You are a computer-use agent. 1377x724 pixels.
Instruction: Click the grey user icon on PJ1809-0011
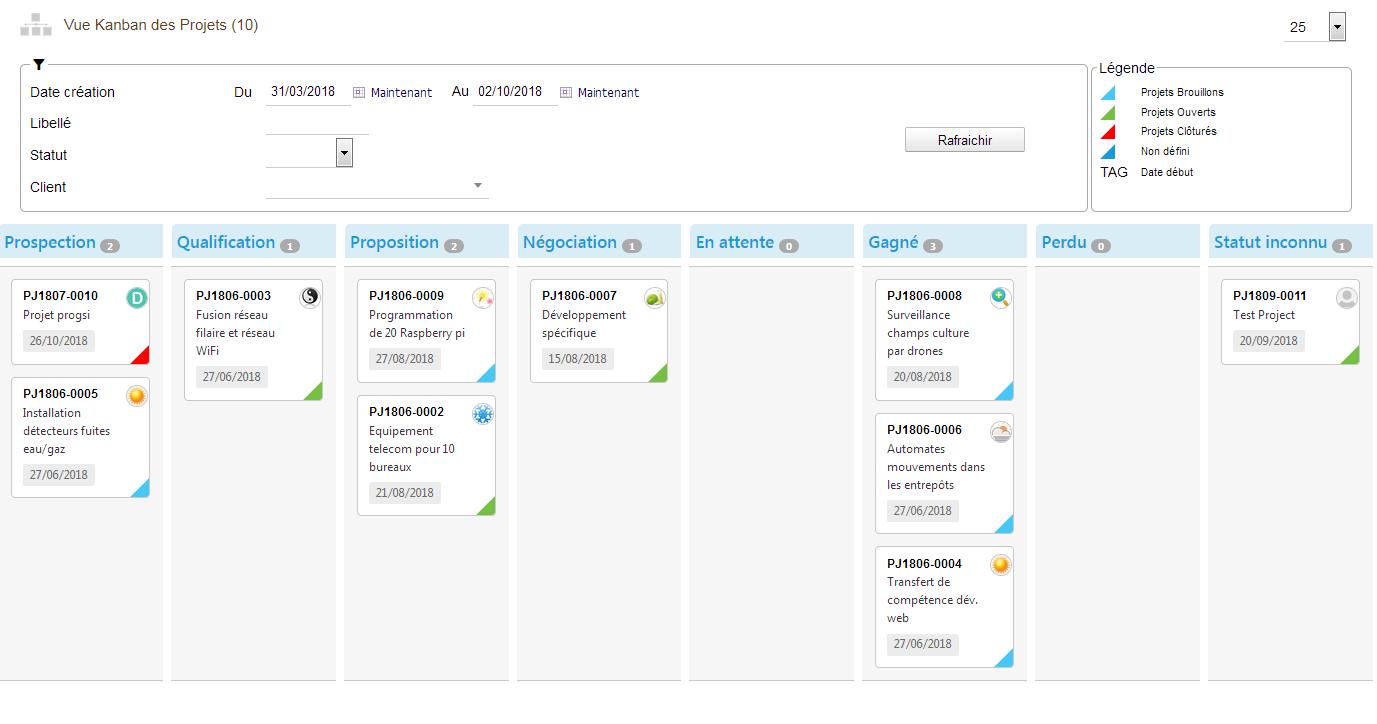click(1347, 297)
